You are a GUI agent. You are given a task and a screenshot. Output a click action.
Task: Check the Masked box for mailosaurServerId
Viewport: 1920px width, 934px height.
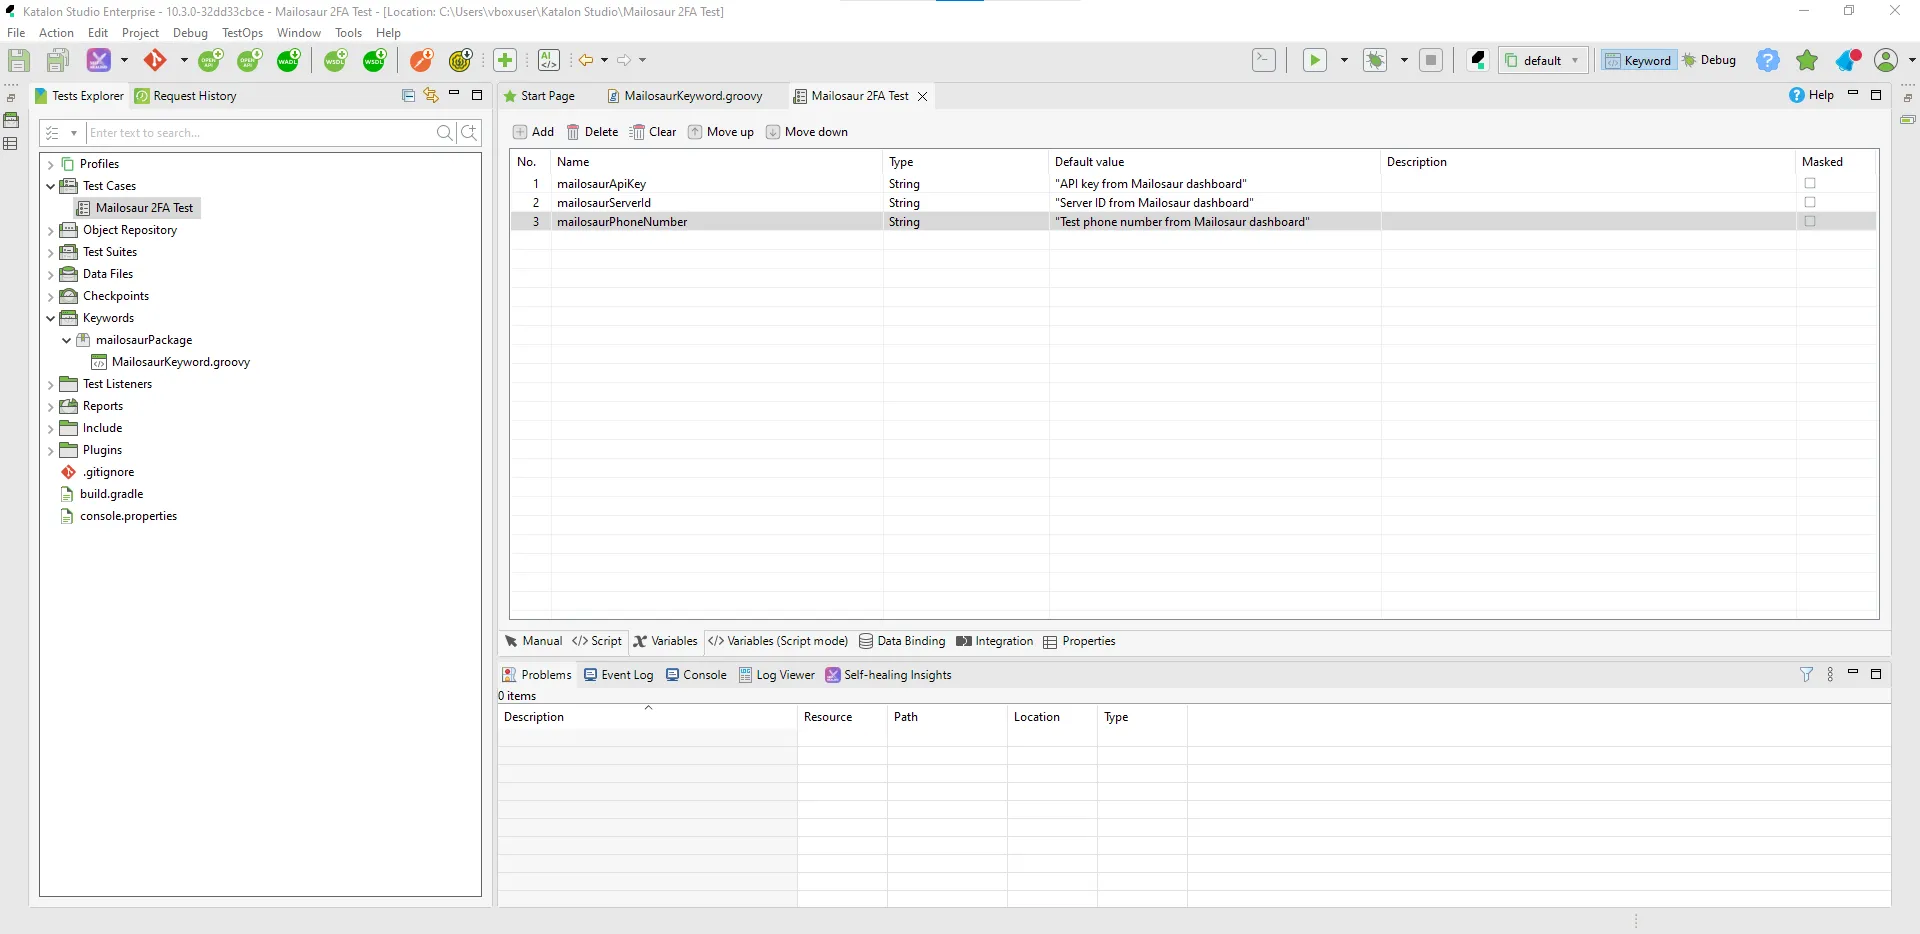coord(1810,202)
